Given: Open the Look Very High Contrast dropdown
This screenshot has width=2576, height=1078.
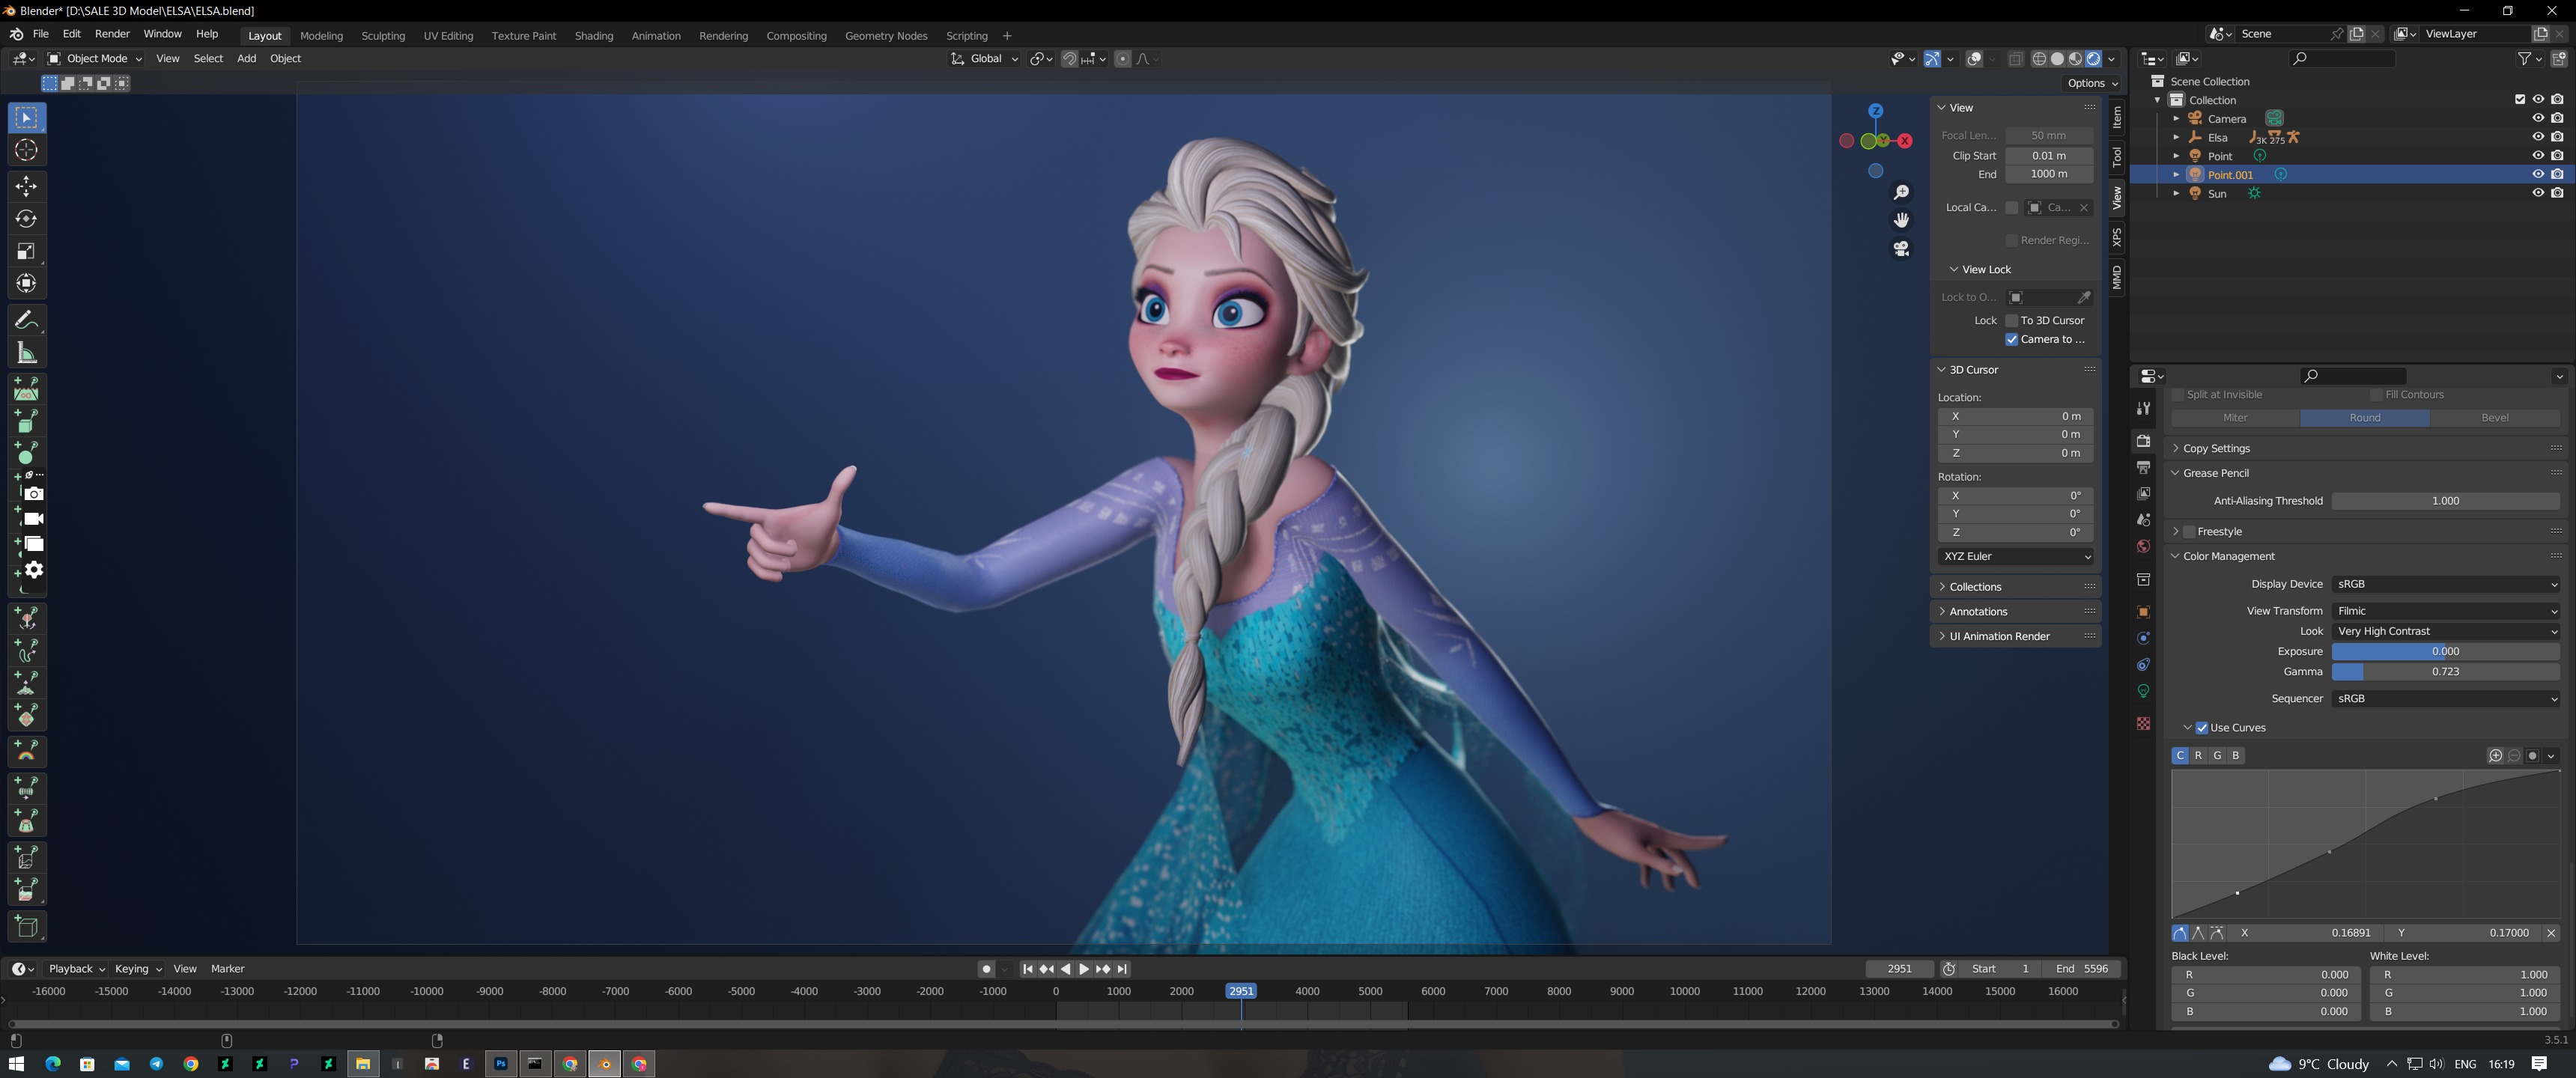Looking at the screenshot, I should point(2446,631).
